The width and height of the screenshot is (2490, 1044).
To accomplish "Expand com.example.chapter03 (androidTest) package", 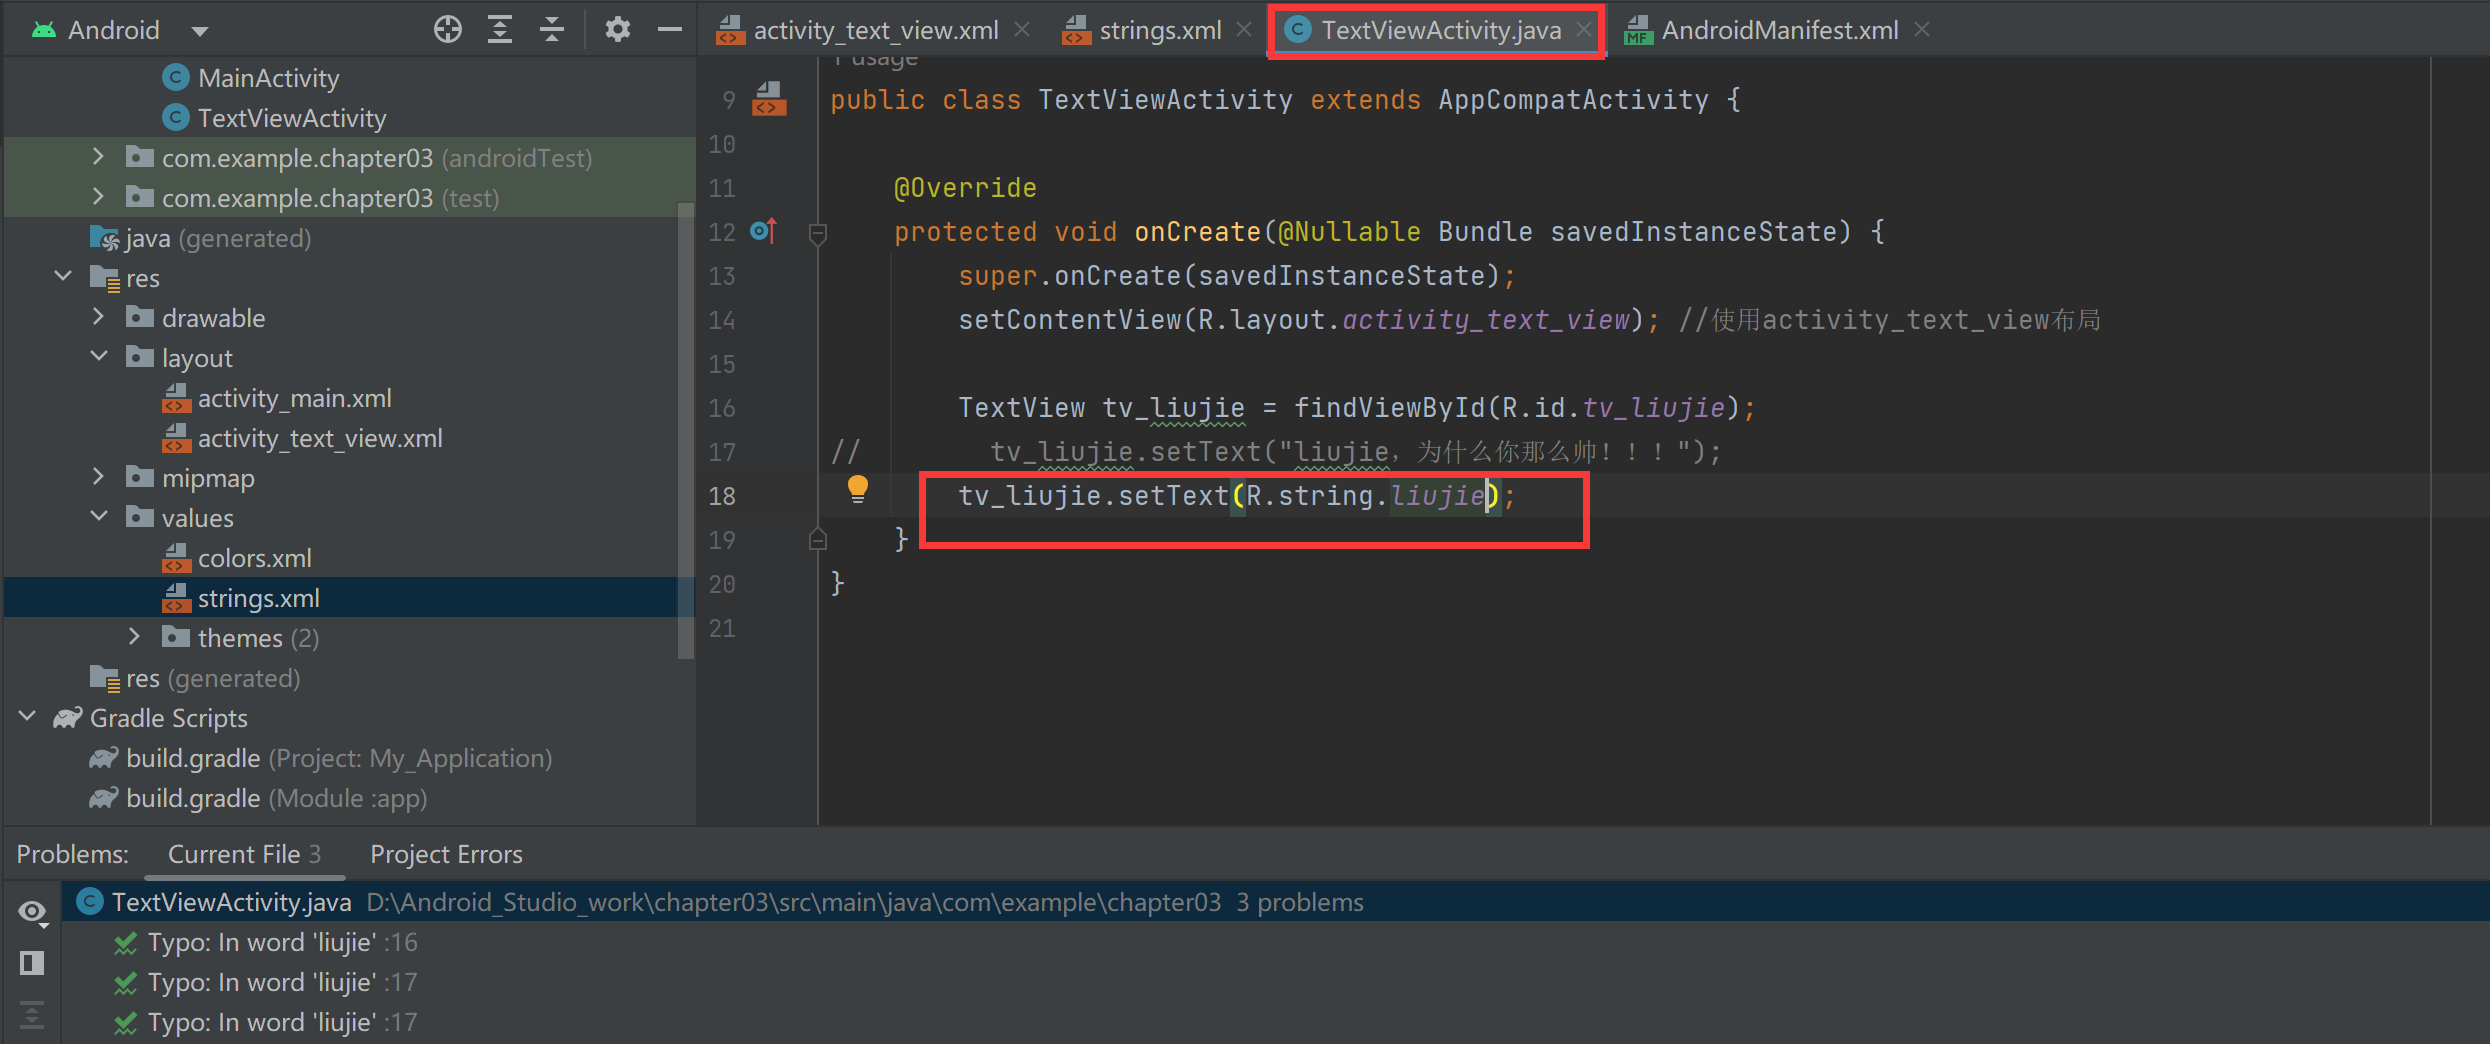I will pyautogui.click(x=97, y=157).
